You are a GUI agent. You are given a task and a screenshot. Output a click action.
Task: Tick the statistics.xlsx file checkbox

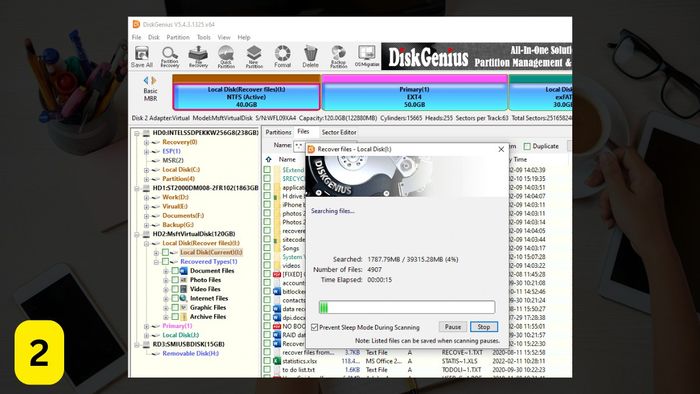[267, 361]
